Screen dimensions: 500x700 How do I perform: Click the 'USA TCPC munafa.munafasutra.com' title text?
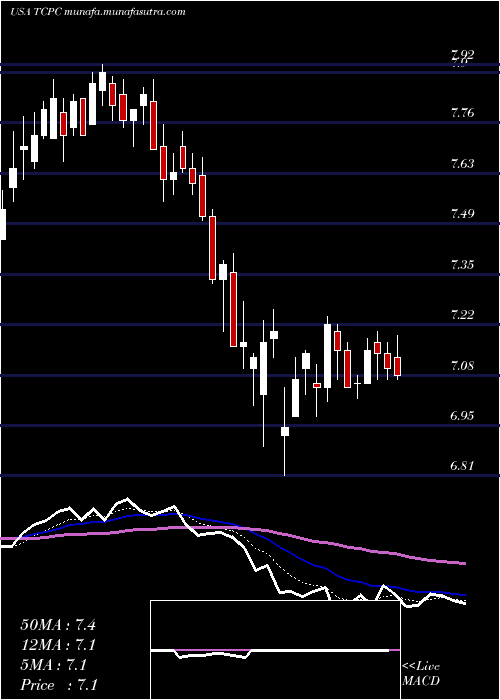point(97,12)
